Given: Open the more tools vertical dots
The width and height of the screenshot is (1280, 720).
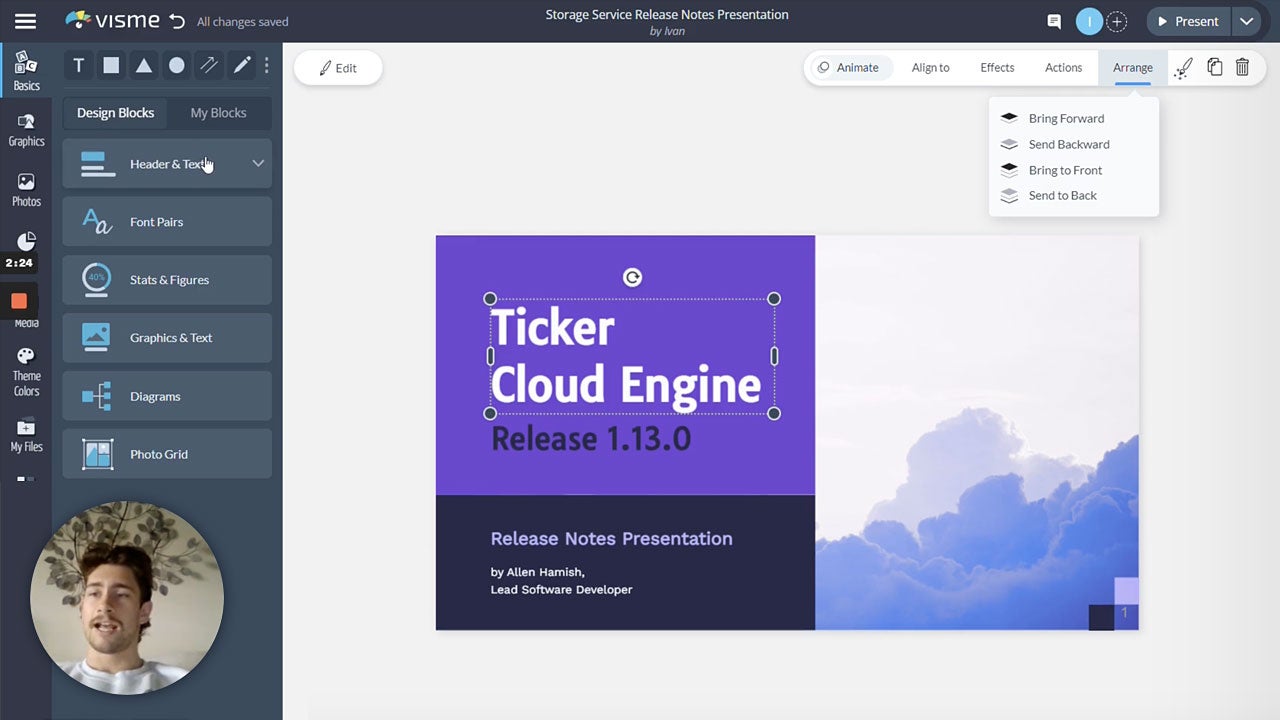Looking at the screenshot, I should (266, 65).
